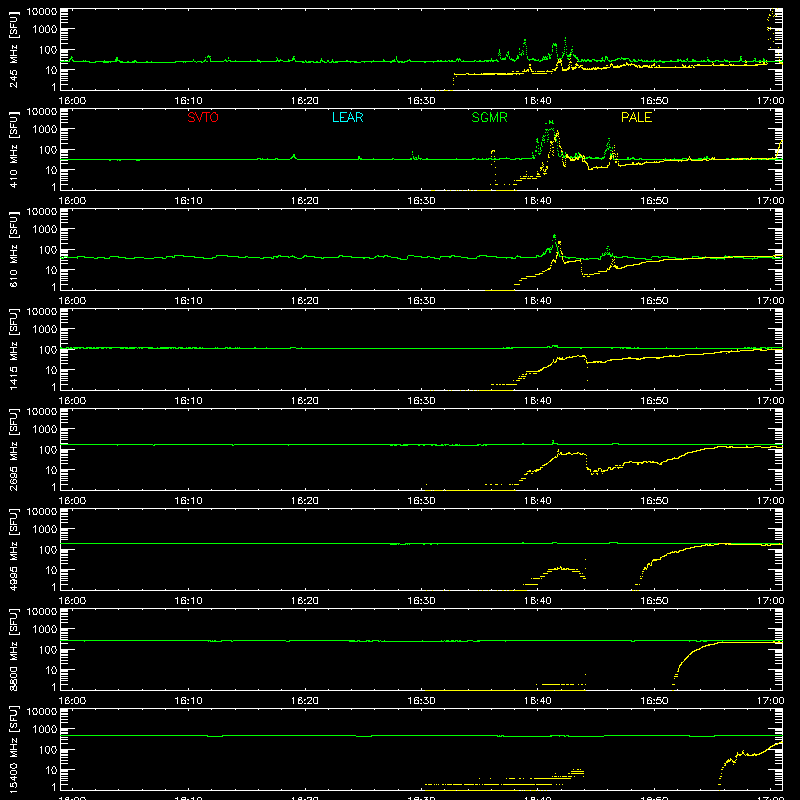
Task: Click 16:50 time label under 610 MHz panel
Action: (654, 301)
